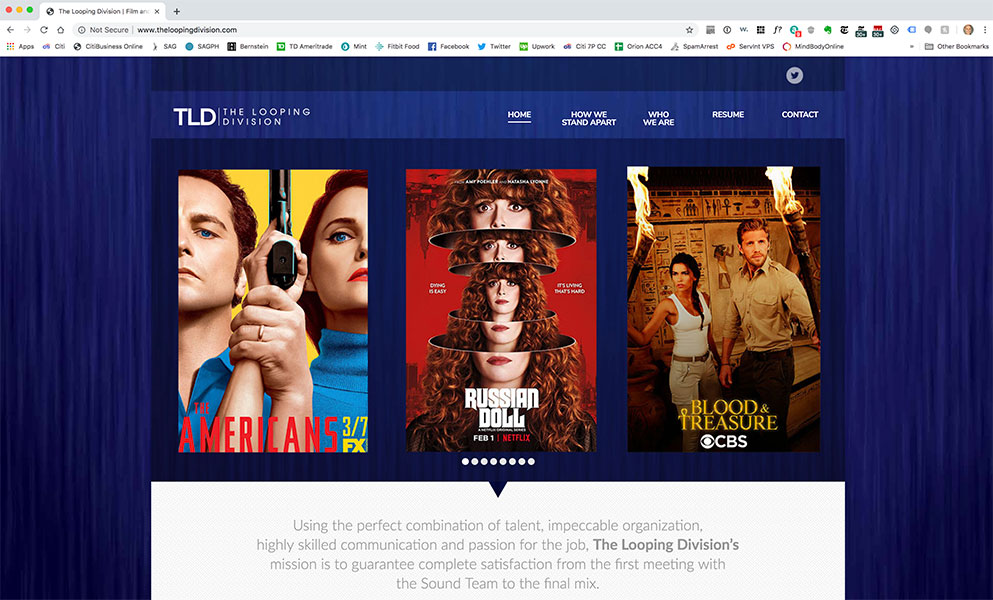Click the Twitter icon in the site header
Screen dimensions: 993x600
click(x=794, y=75)
